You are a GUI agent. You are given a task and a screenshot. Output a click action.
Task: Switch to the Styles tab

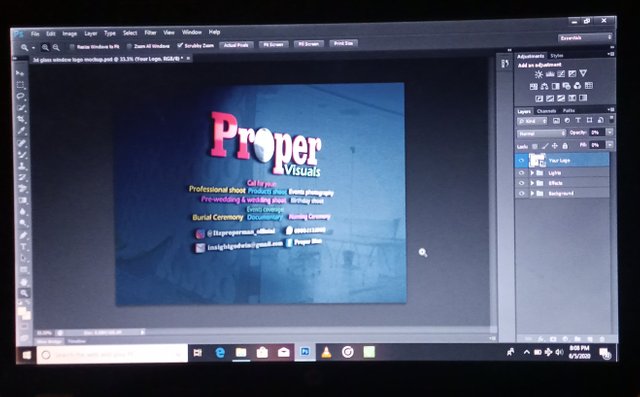(556, 55)
